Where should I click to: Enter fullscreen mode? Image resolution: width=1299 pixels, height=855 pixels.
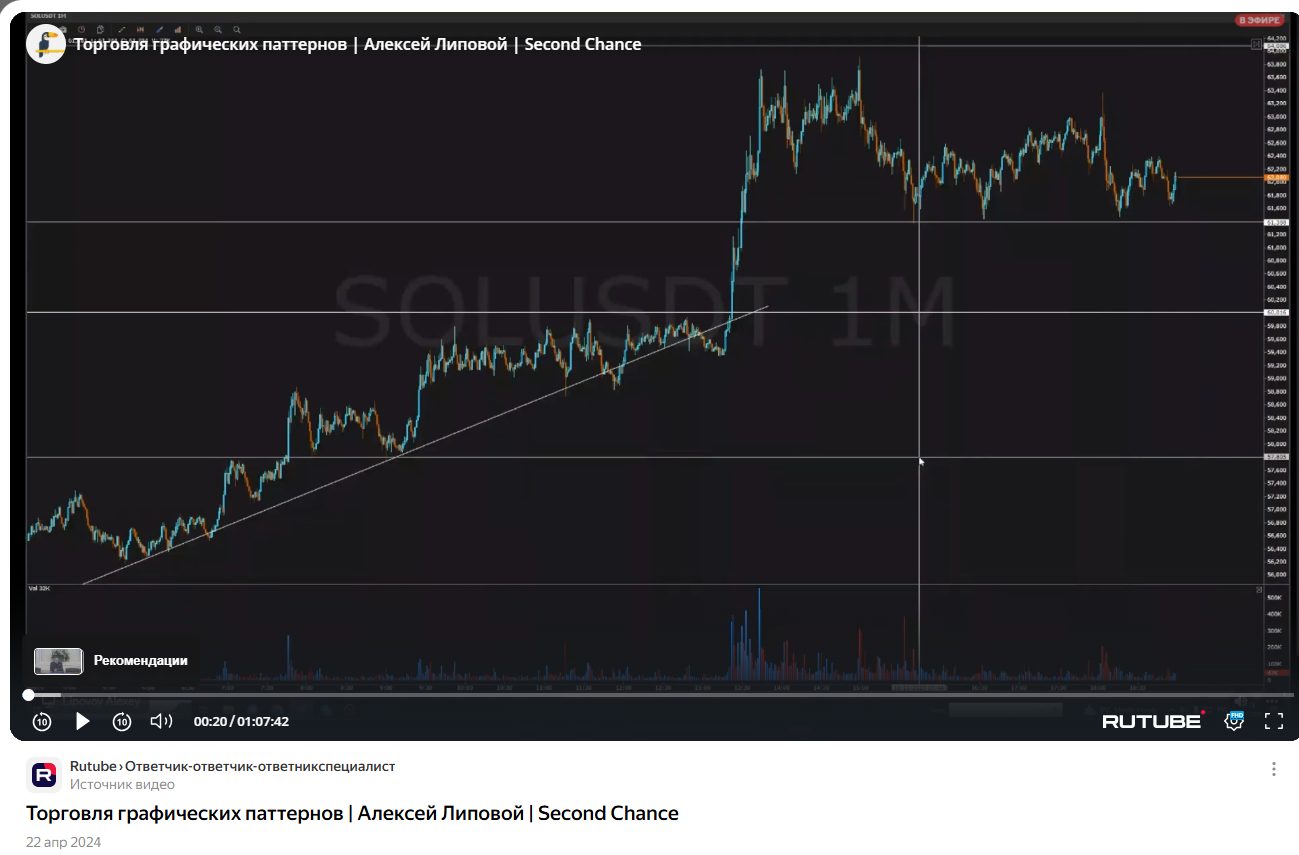click(1274, 720)
